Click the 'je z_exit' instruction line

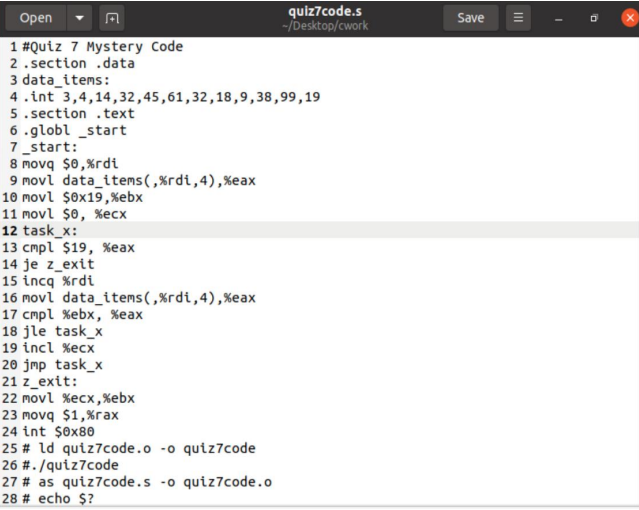coord(58,264)
